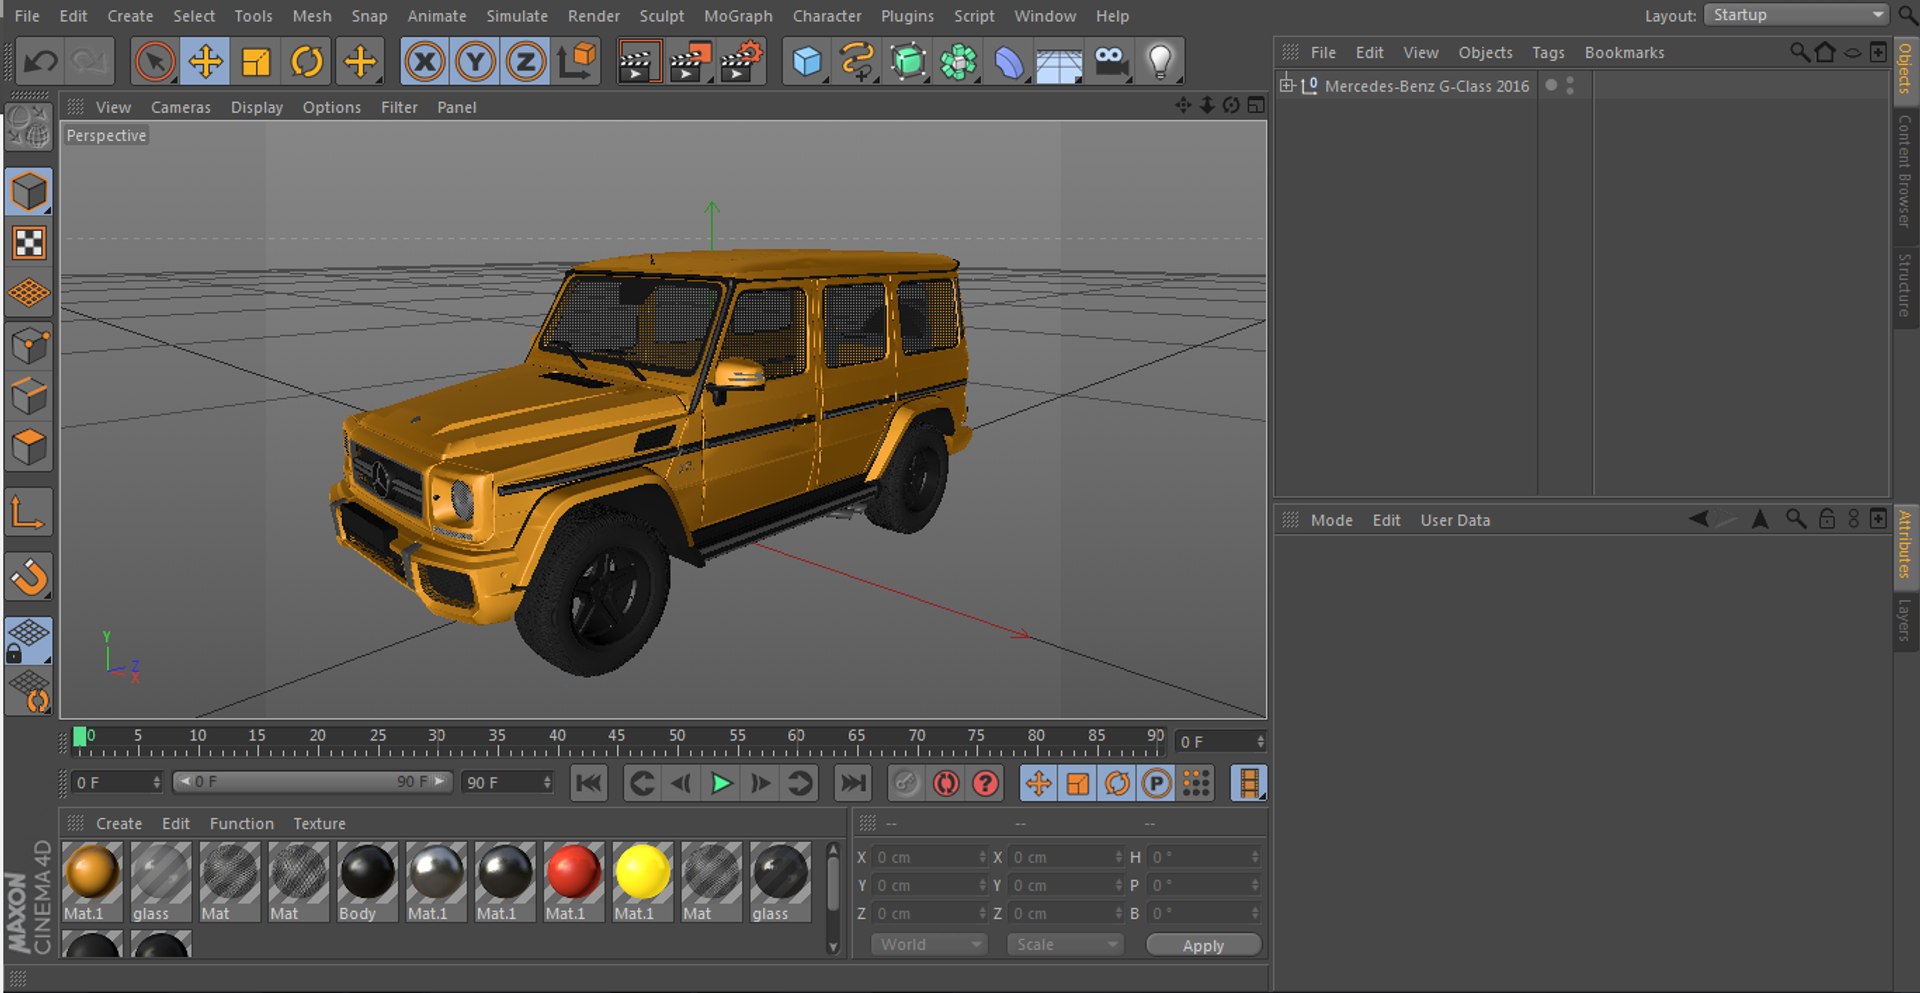Enable Model mode cube icon
1920x993 pixels.
tap(29, 192)
